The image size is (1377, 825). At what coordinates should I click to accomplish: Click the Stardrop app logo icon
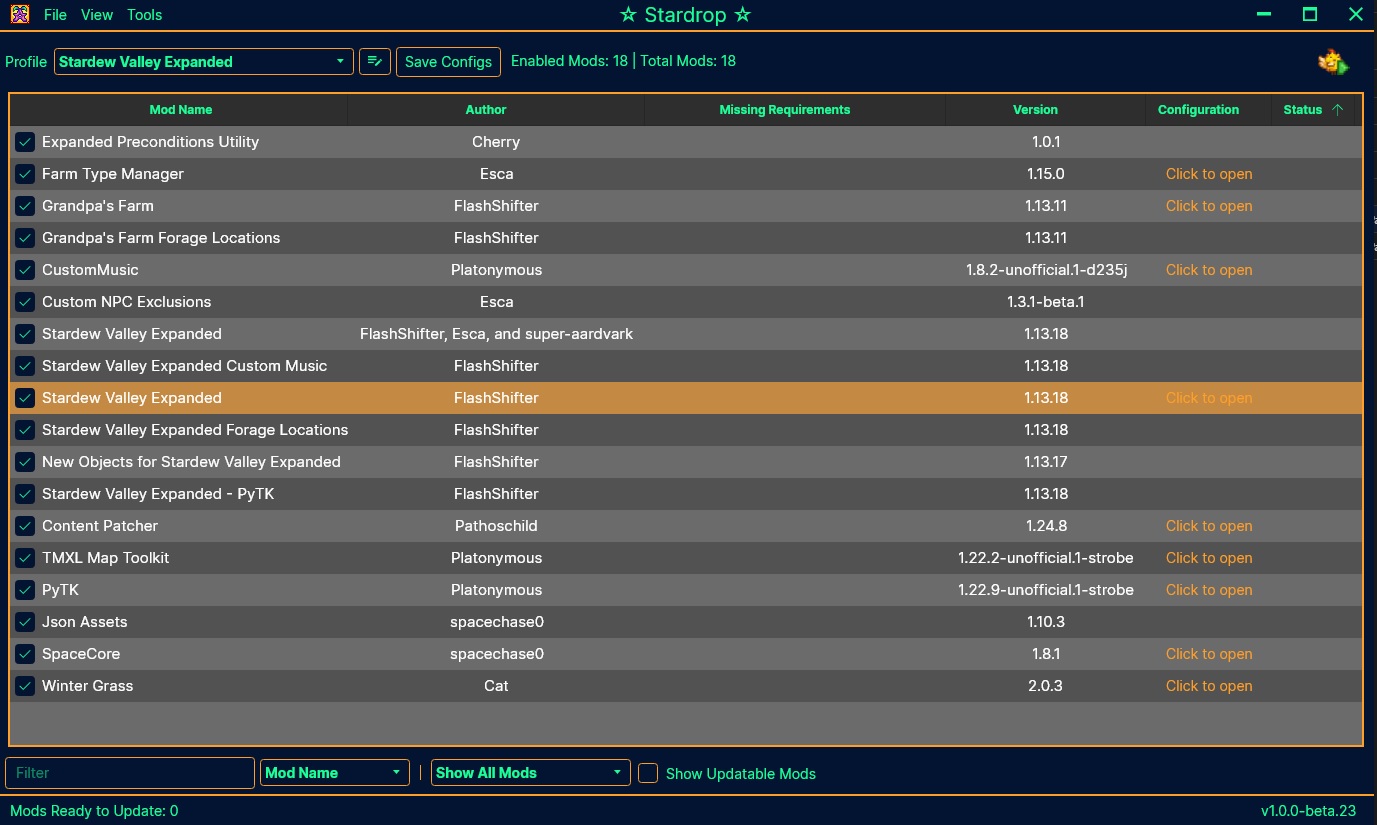[19, 14]
